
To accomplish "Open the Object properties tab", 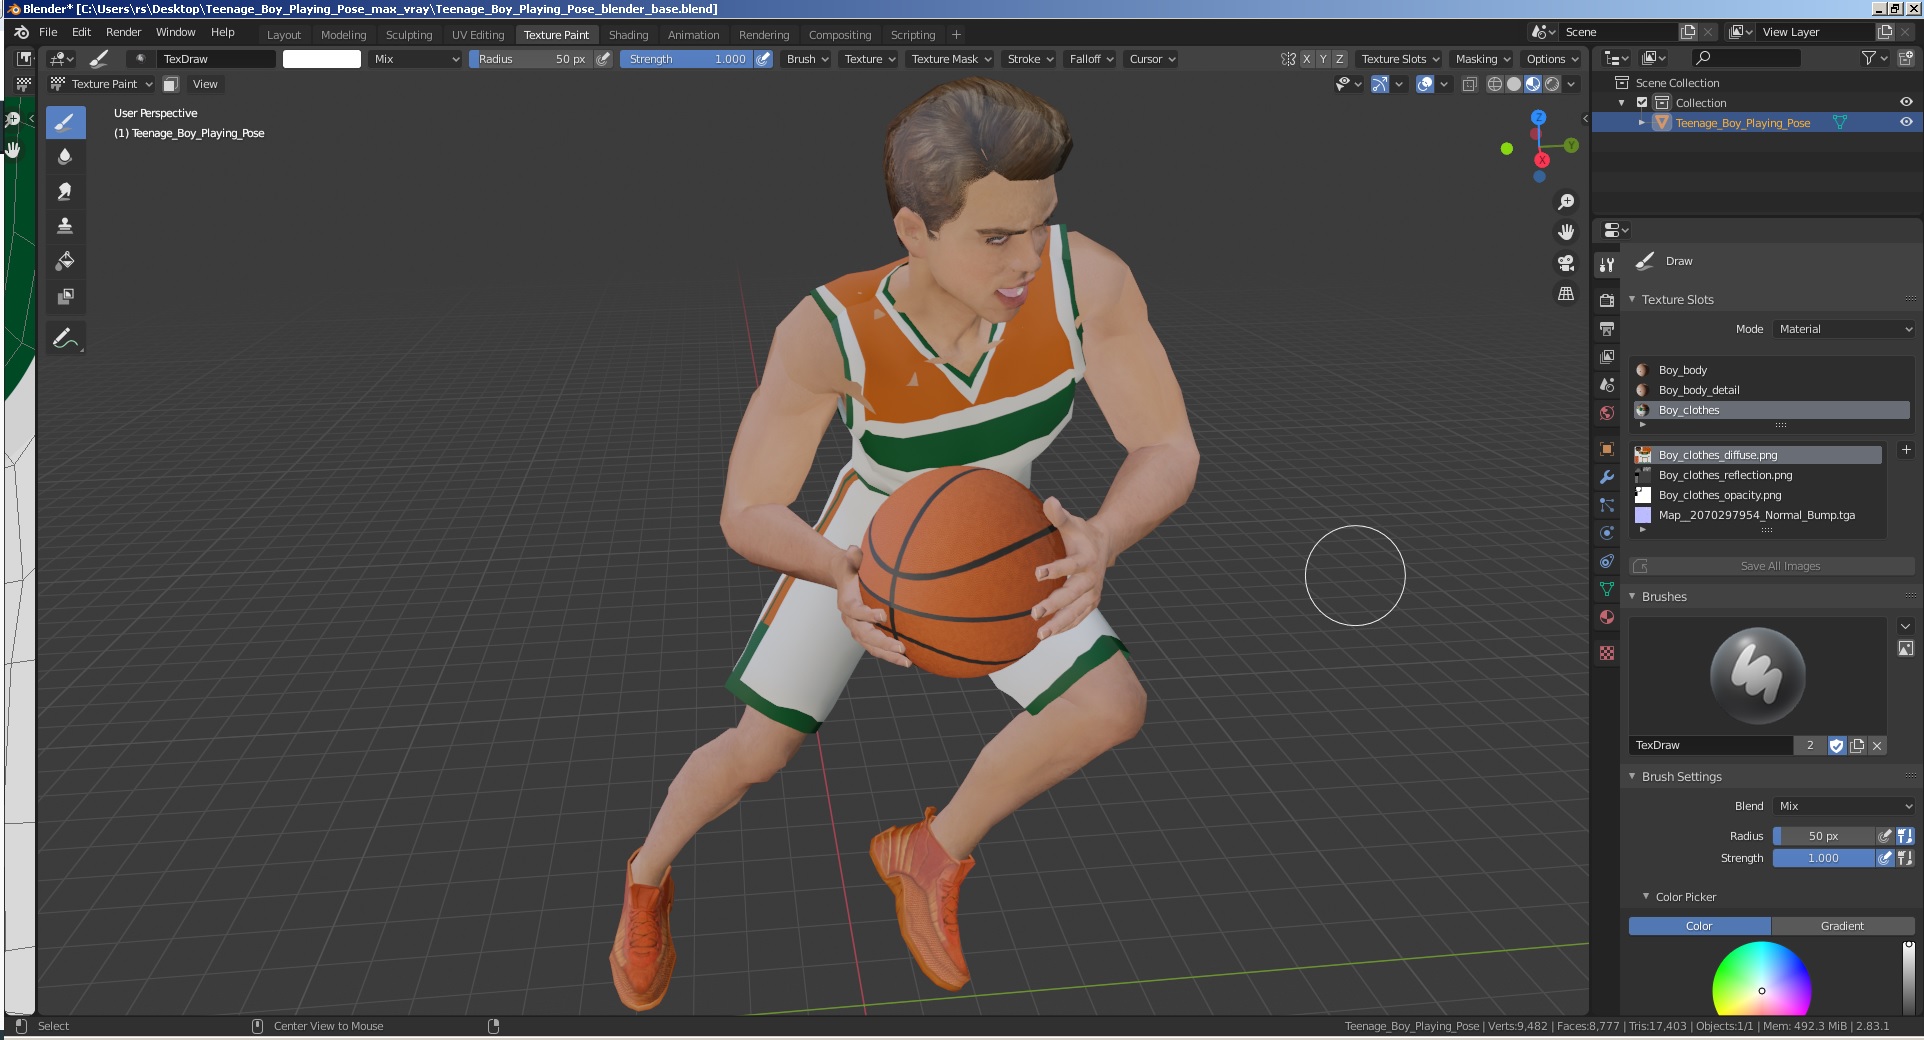I will (x=1607, y=449).
